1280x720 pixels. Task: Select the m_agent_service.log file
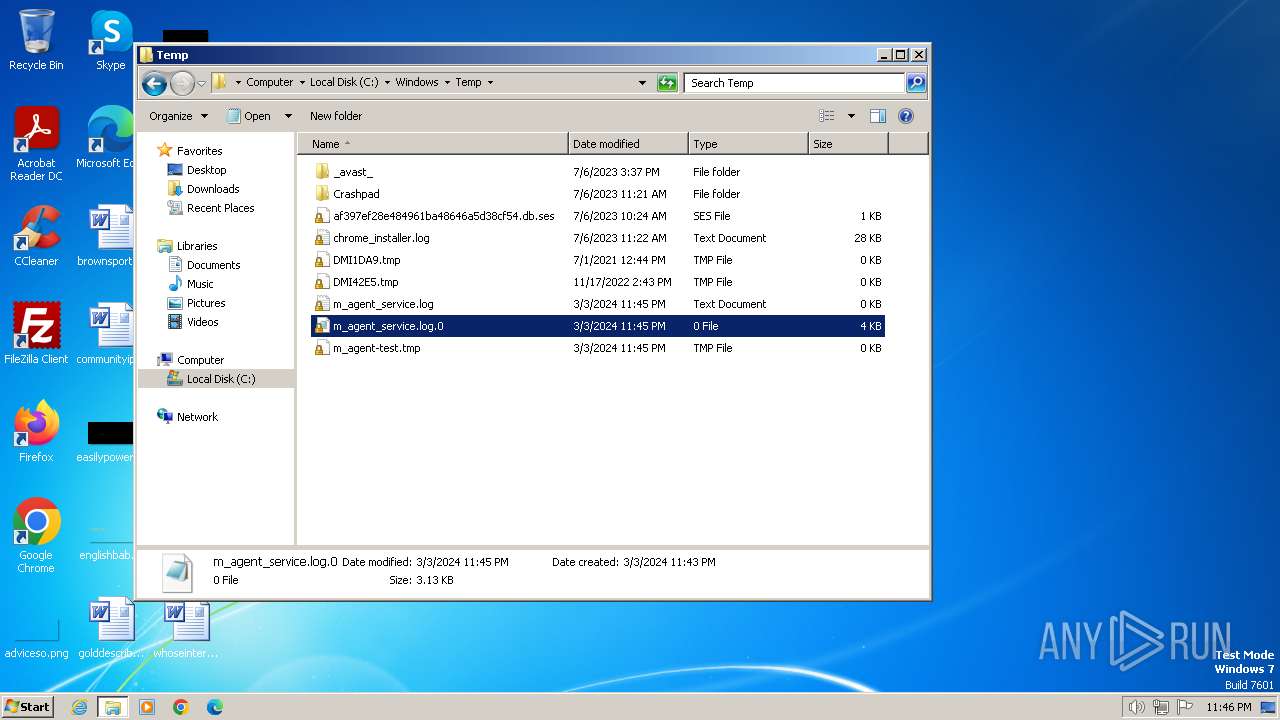click(x=598, y=304)
